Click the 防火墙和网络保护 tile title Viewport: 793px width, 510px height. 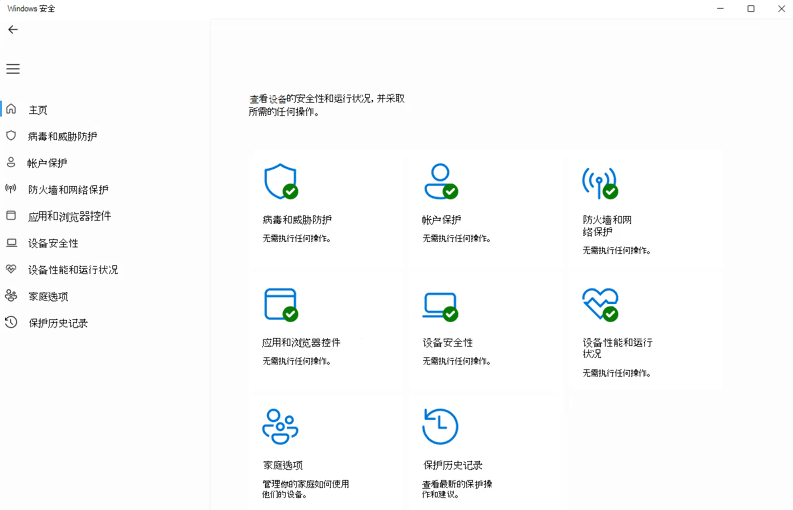point(607,226)
